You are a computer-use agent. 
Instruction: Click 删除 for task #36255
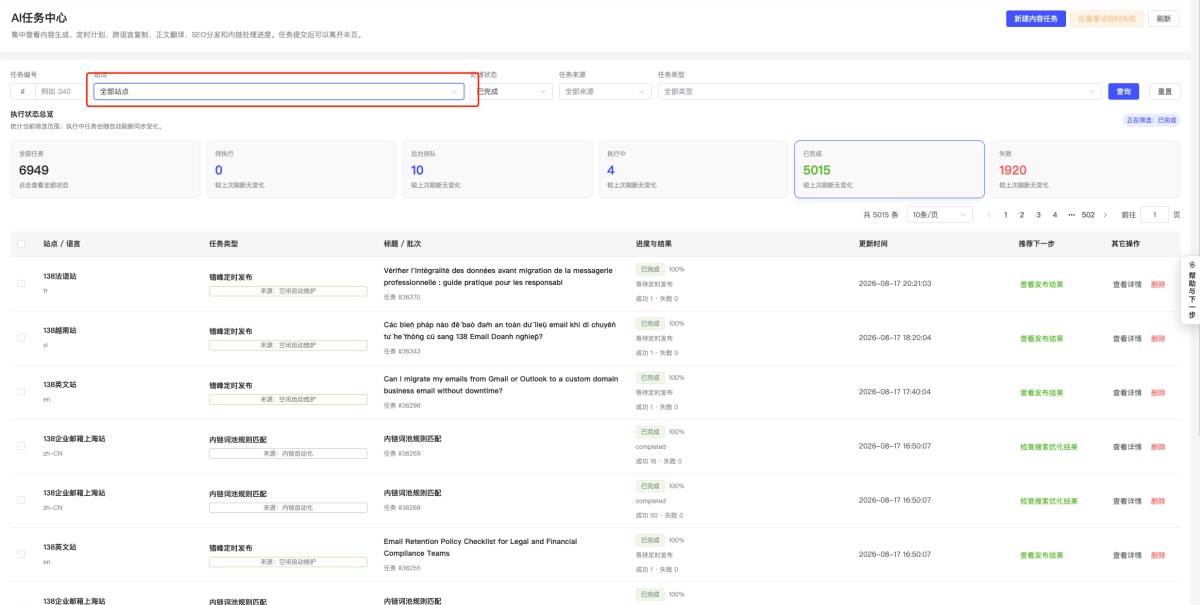(x=1158, y=555)
